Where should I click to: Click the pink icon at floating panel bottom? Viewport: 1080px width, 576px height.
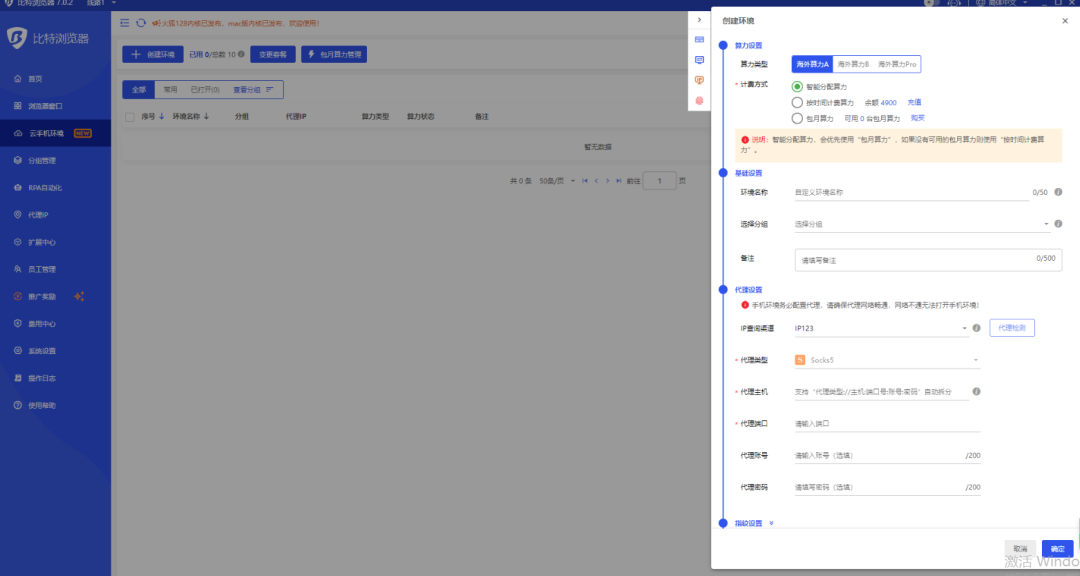point(699,101)
